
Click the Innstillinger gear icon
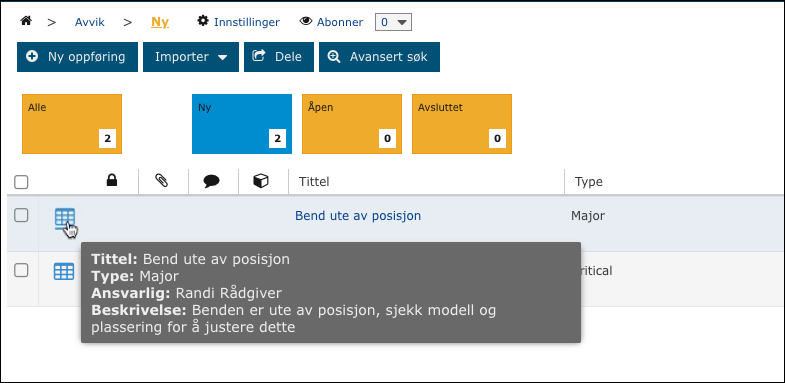coord(202,21)
